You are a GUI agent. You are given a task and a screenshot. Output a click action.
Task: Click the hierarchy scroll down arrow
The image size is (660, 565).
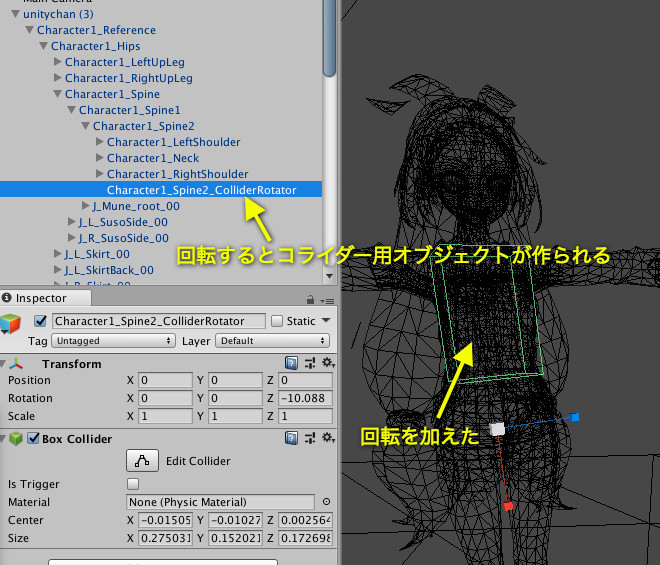[x=330, y=277]
